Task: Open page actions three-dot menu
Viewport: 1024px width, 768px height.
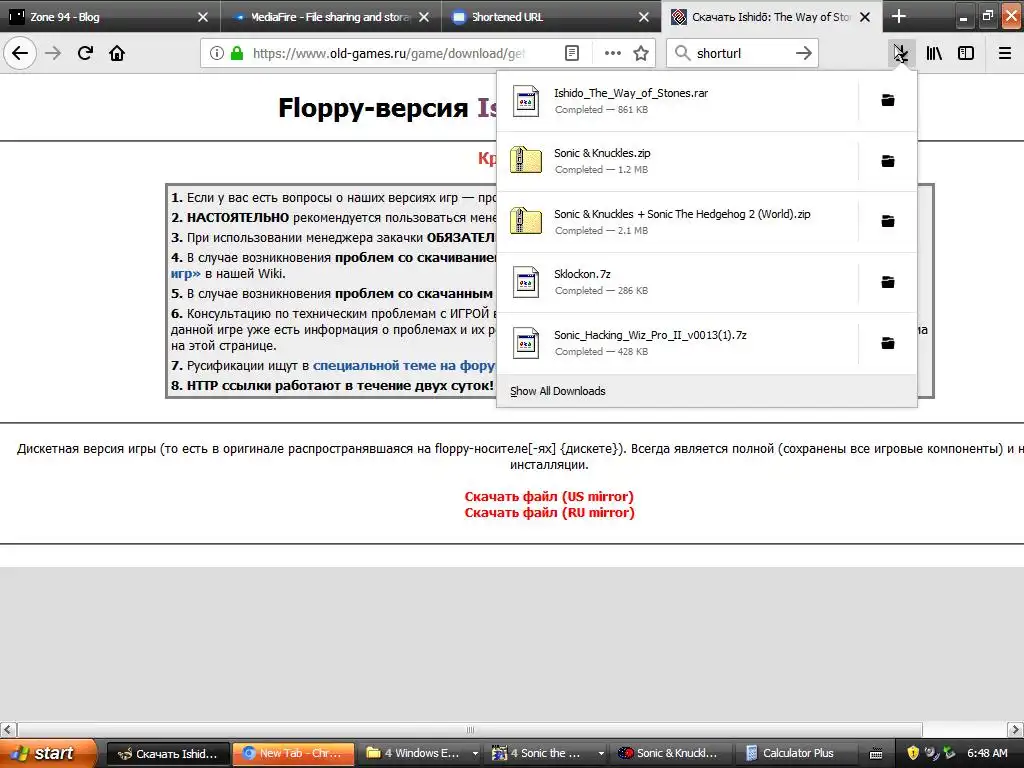Action: [613, 54]
